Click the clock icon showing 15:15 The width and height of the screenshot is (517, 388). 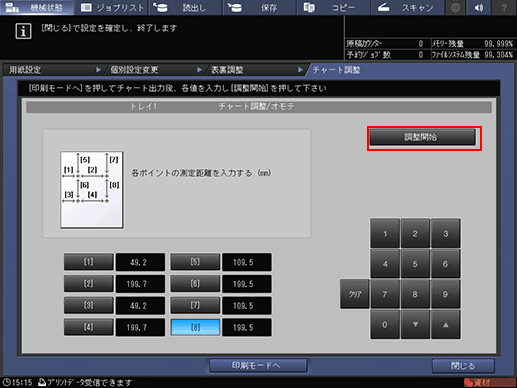coord(6,382)
